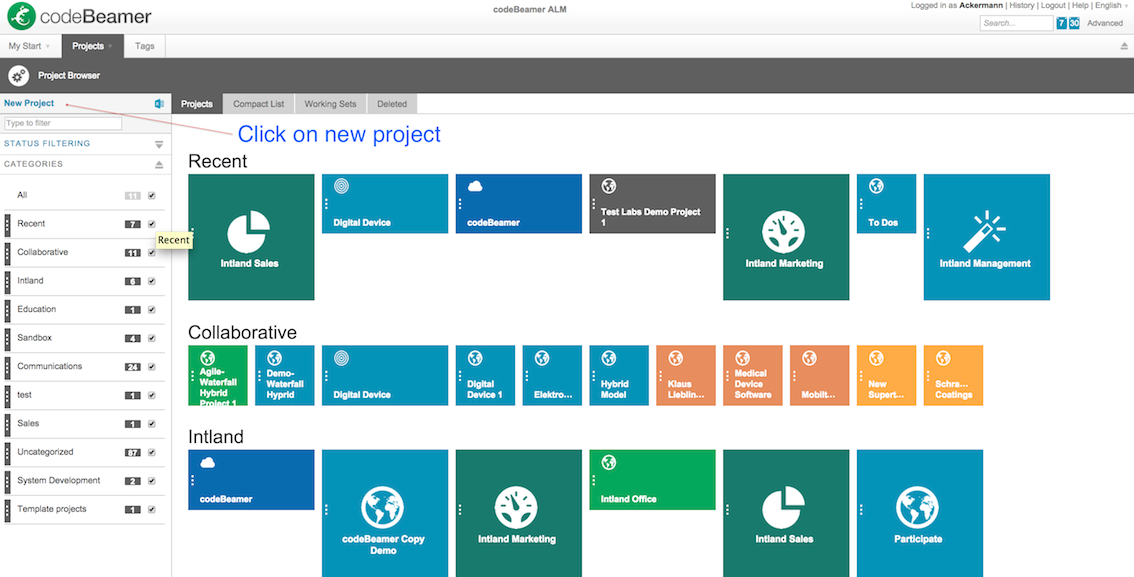Click the collapse header icon at the navigation bar's end
The image size is (1134, 577).
(x=1124, y=46)
